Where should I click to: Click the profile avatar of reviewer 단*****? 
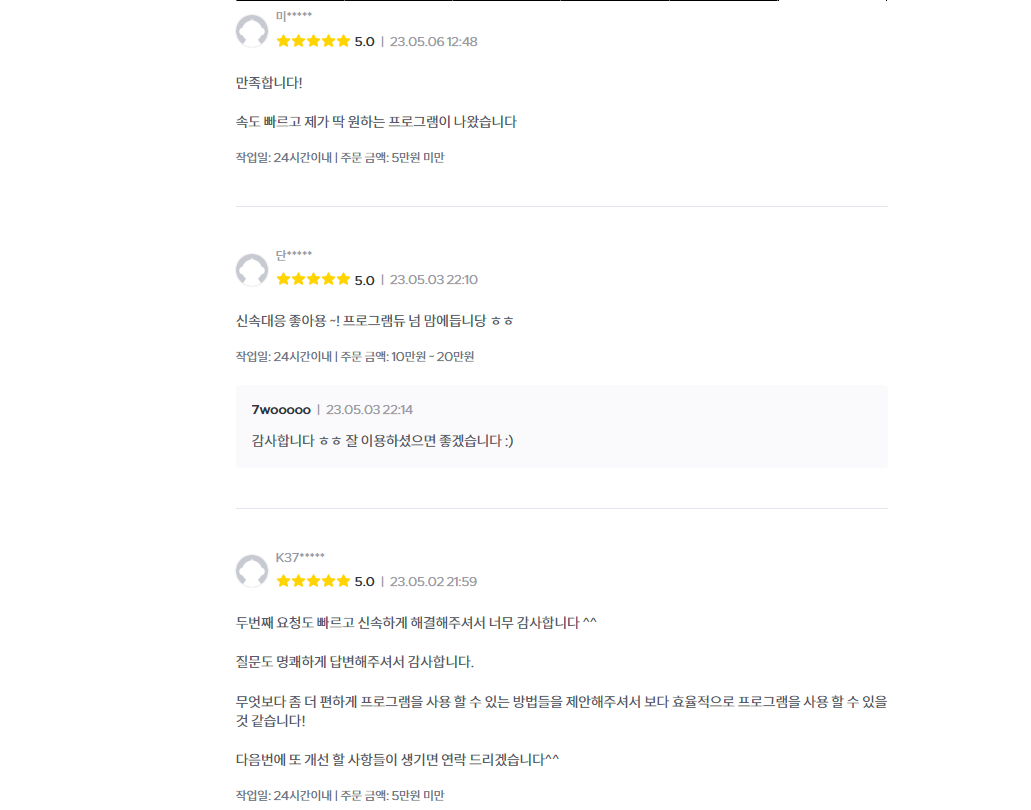(x=252, y=270)
